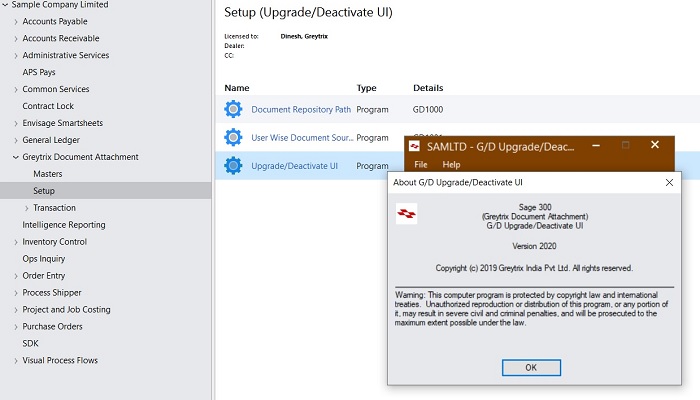Expand the General Ledger node
The image size is (700, 400).
pyautogui.click(x=16, y=140)
